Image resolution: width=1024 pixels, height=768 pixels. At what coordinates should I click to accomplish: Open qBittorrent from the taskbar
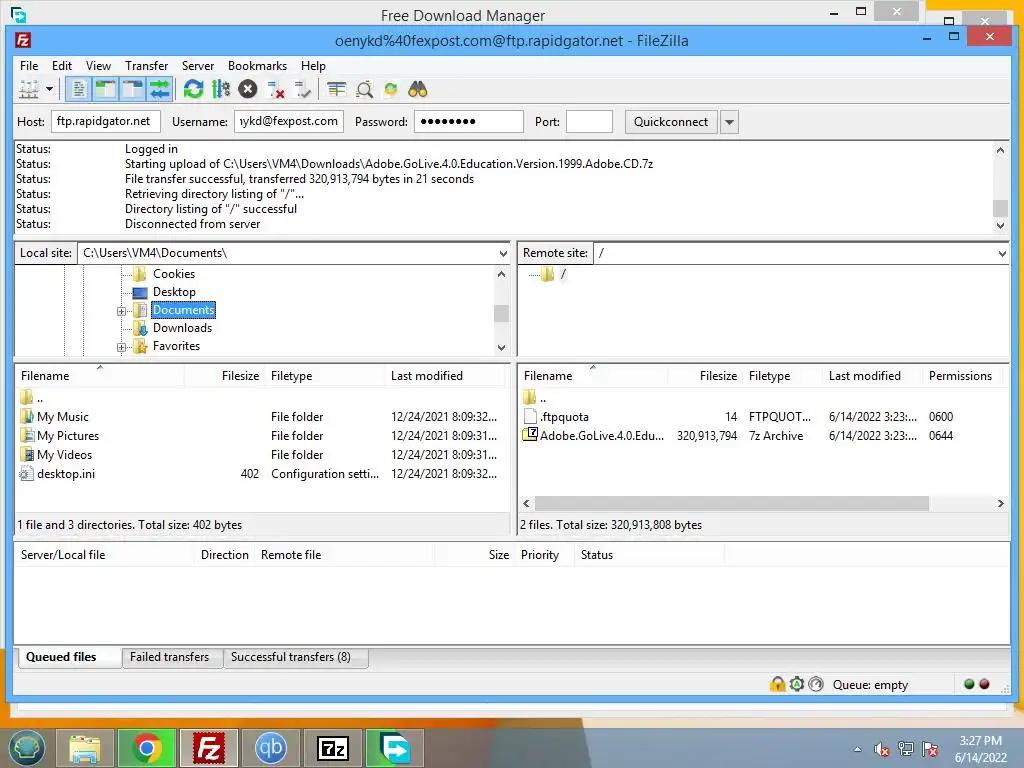270,748
